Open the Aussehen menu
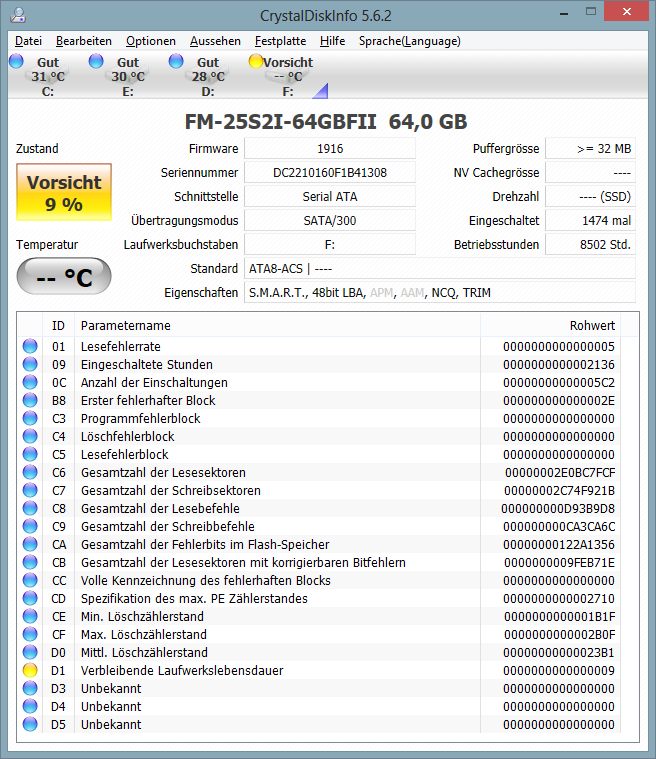 215,41
